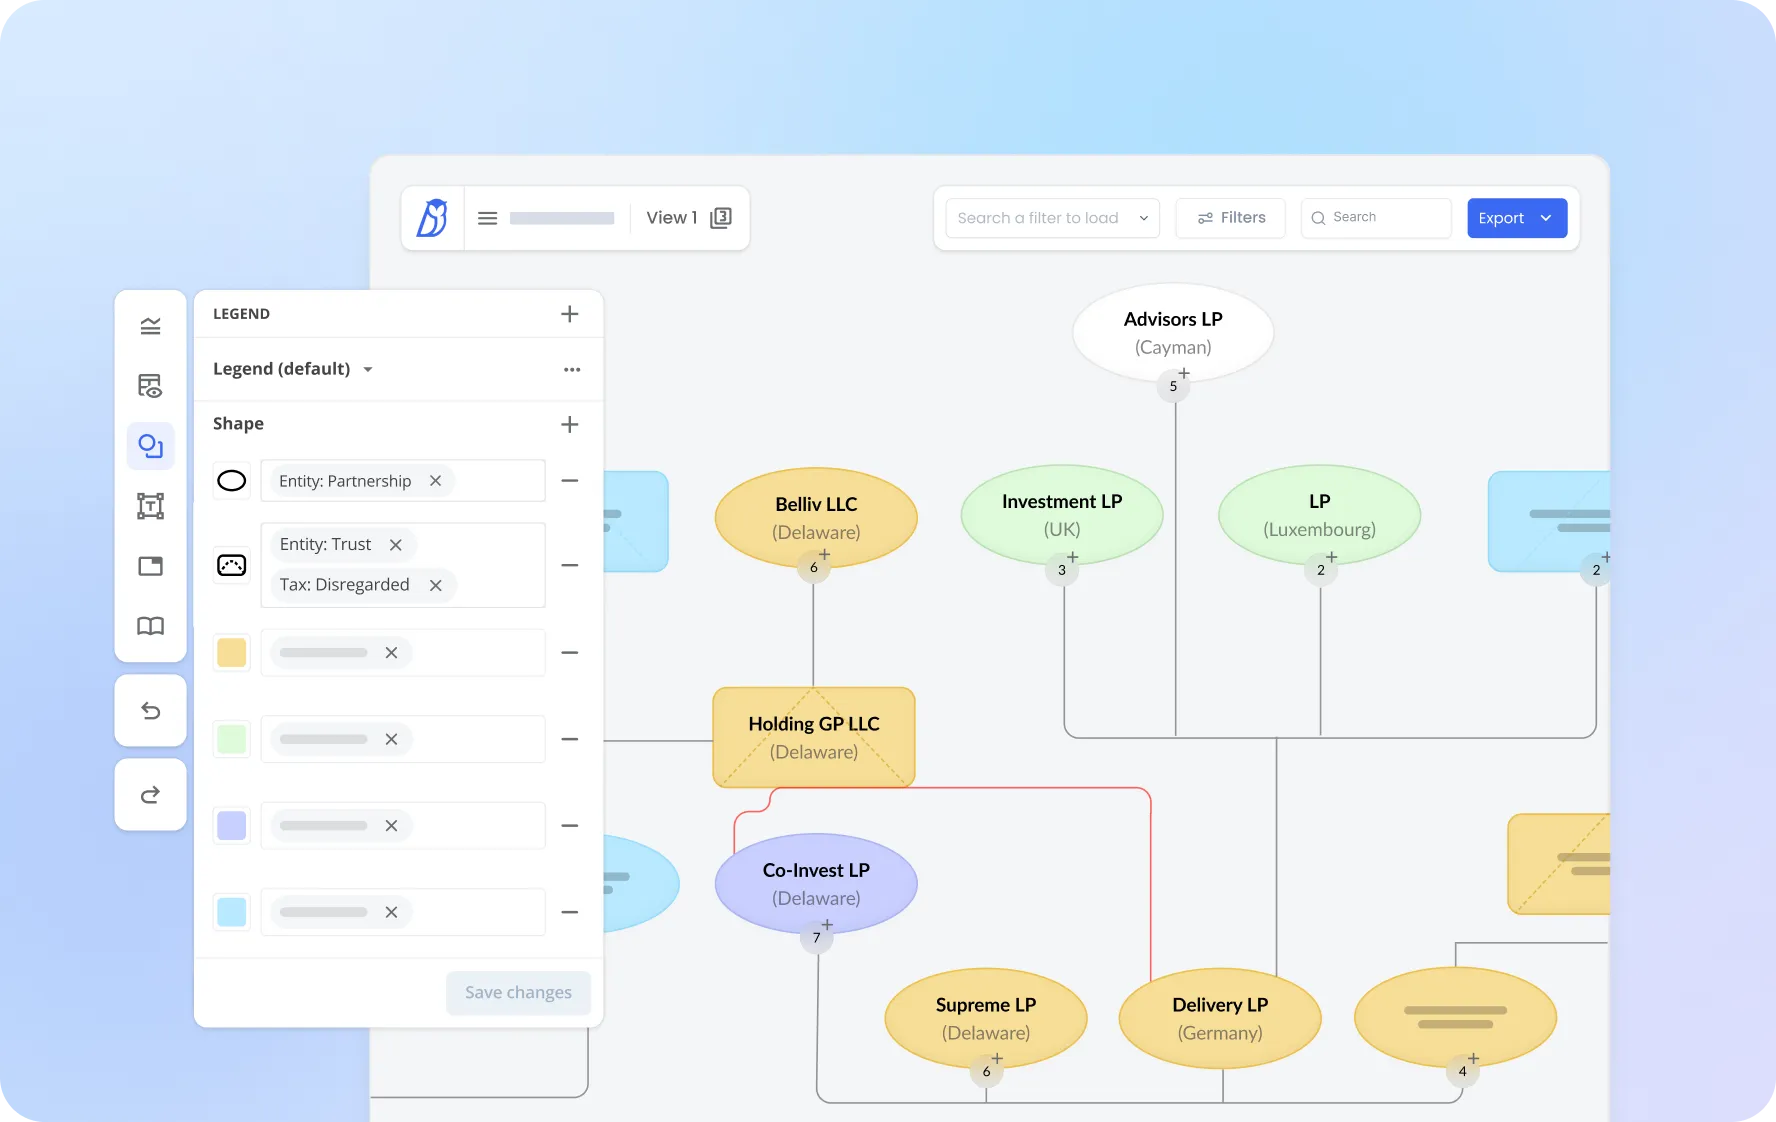Screen dimensions: 1776x1122
Task: Expand Advisors LP node plus icon
Action: (1184, 373)
